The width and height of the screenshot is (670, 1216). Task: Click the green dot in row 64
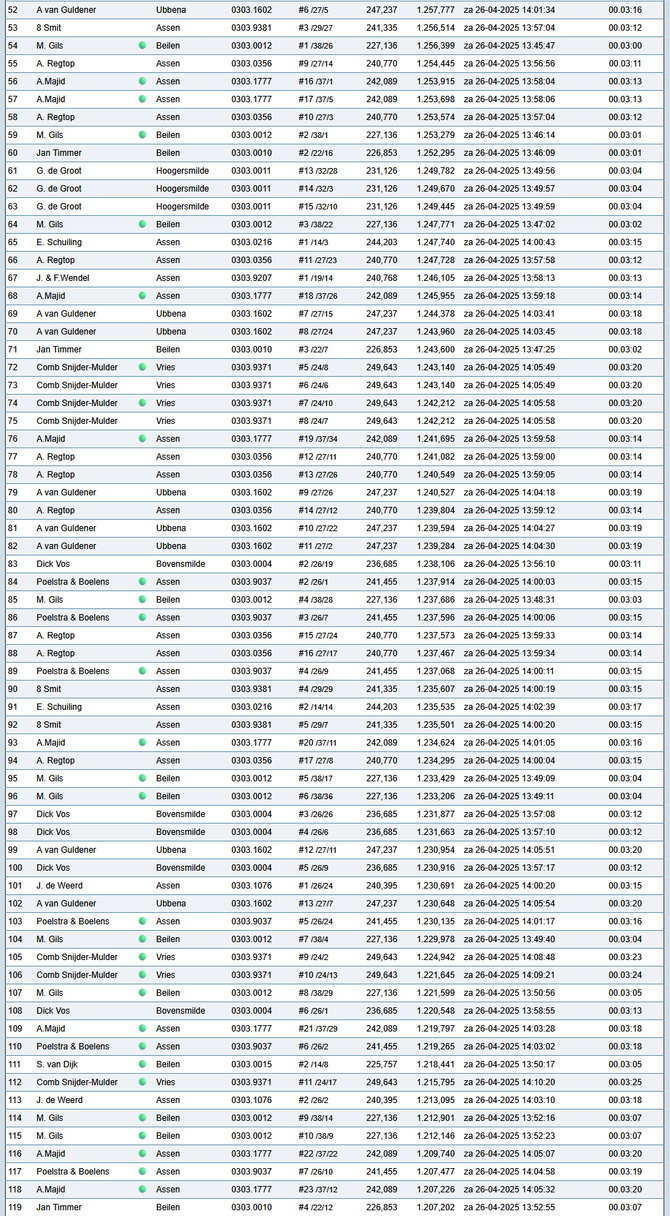point(142,224)
